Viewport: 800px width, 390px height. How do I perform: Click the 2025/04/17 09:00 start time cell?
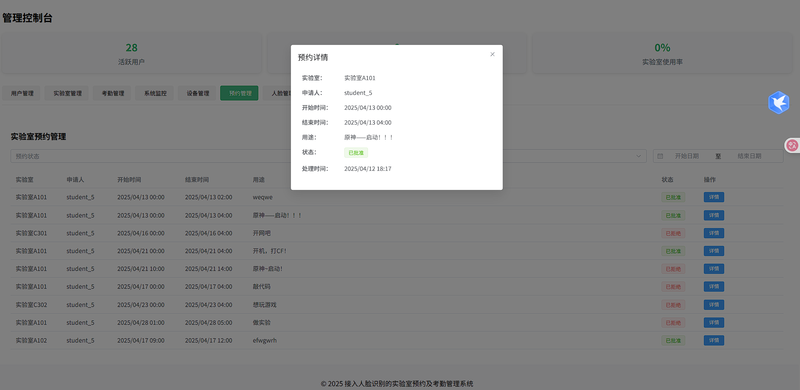click(141, 340)
